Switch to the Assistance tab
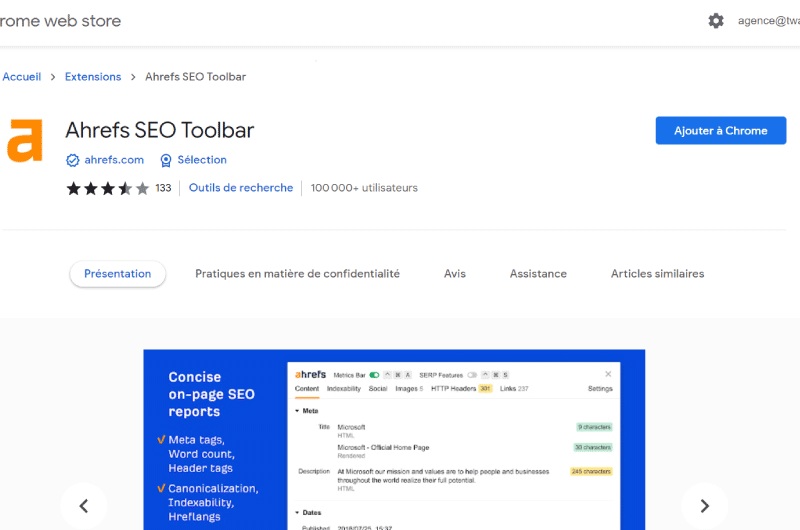The width and height of the screenshot is (800, 530). [538, 274]
